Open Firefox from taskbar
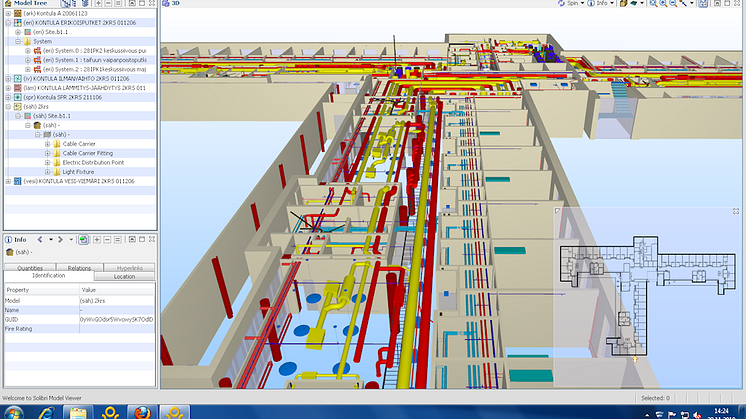This screenshot has width=746, height=419. coord(142,413)
